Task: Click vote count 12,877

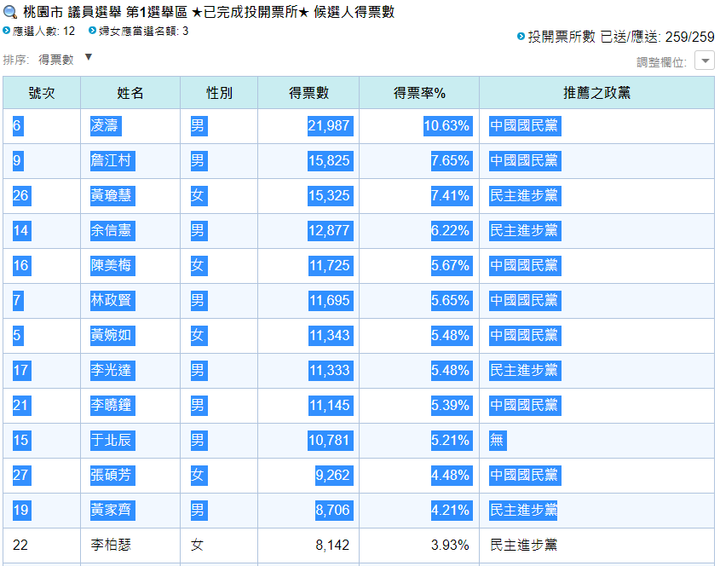Action: point(331,230)
